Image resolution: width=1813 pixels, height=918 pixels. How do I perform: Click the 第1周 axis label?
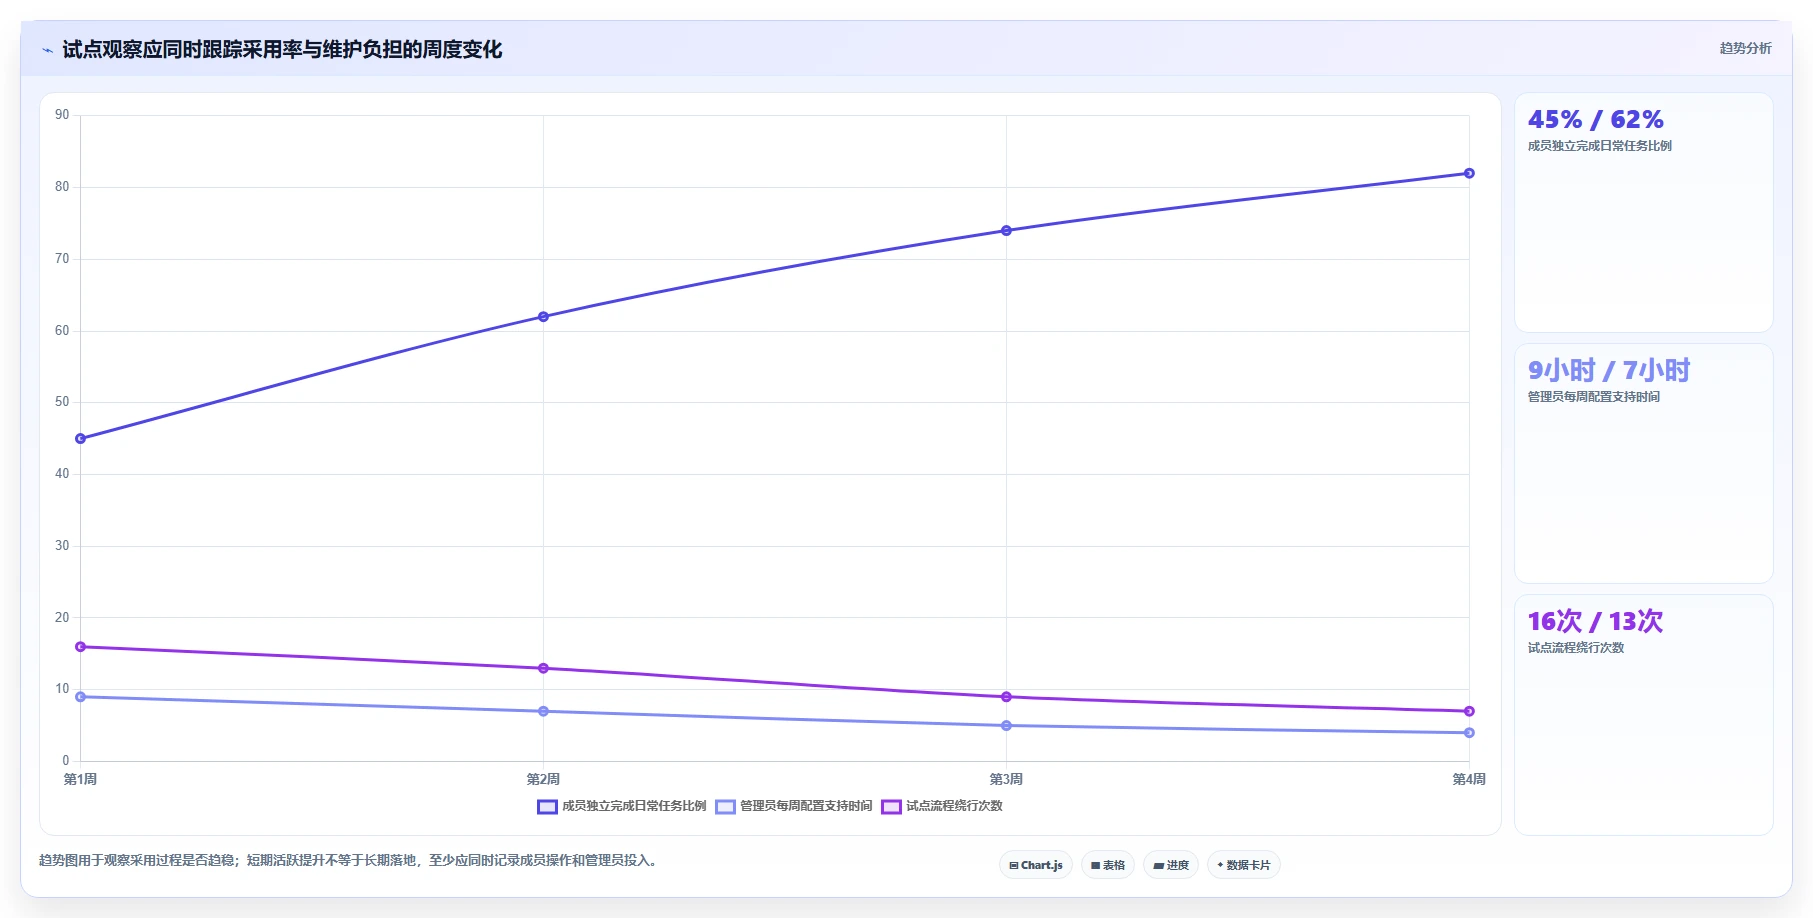[x=81, y=779]
